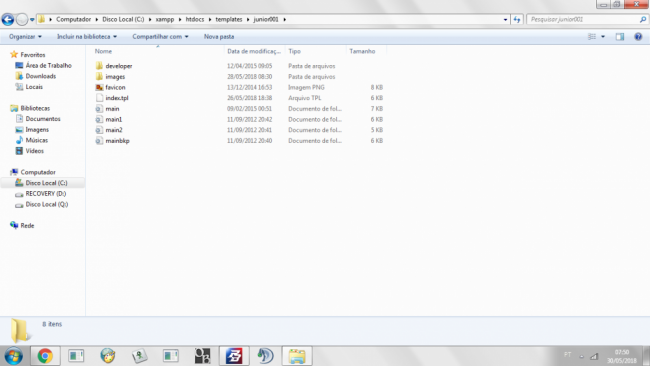
Task: Click Arquivo TPL type of index.tpl
Action: pos(305,98)
